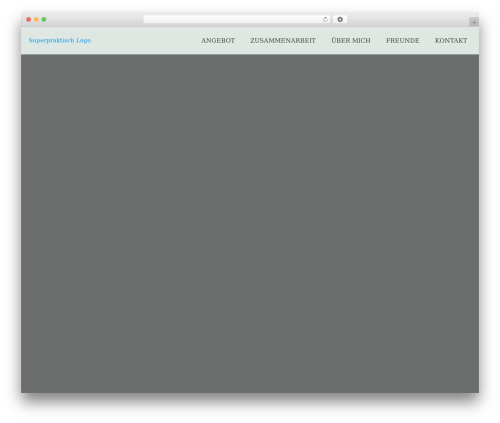The image size is (500, 423).
Task: Open the FREUNDE navigation link
Action: pos(403,40)
